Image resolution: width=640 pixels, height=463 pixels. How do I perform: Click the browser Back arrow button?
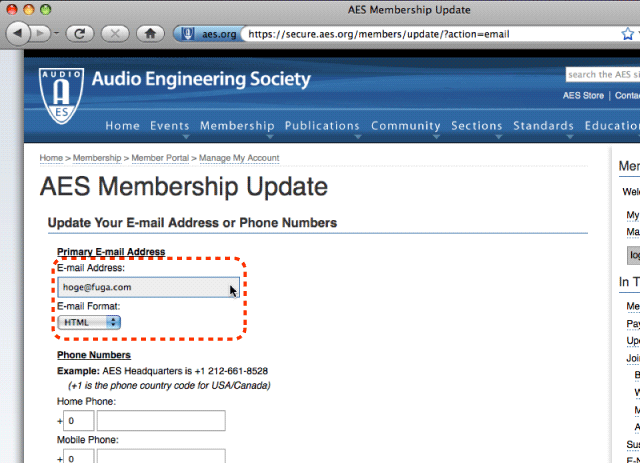coord(18,33)
